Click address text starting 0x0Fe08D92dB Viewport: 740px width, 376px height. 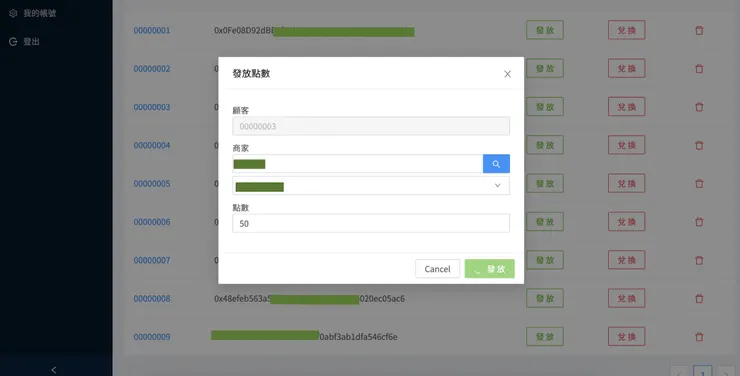tap(244, 30)
